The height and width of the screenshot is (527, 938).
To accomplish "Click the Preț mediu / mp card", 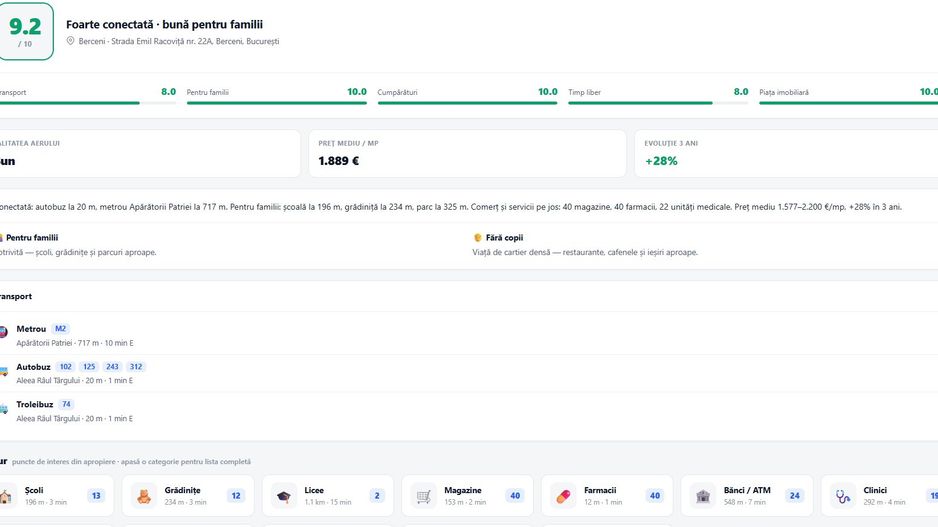I will 467,153.
